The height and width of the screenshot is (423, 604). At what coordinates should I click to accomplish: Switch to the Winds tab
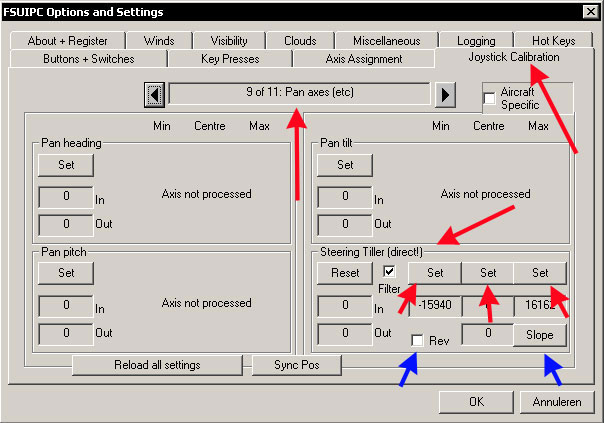[x=159, y=40]
